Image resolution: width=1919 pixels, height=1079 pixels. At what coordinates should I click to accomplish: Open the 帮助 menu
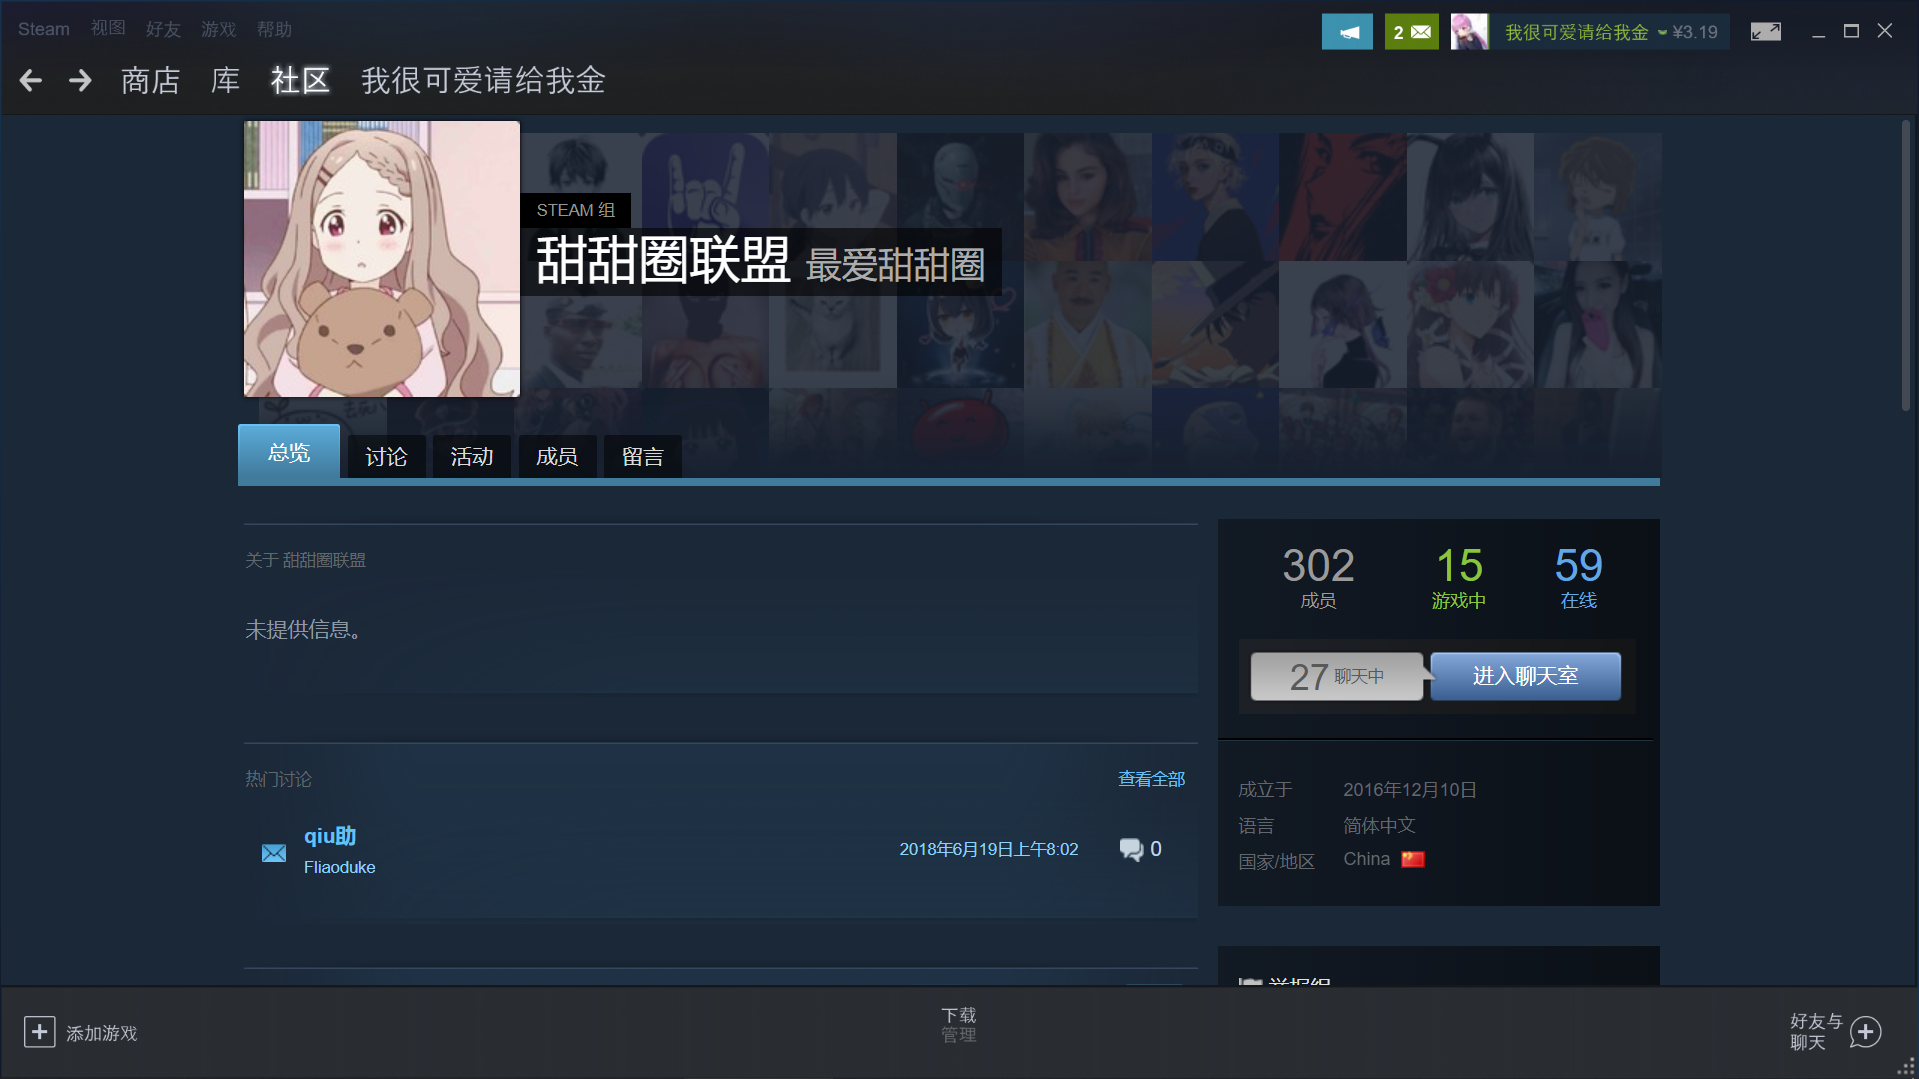274,28
